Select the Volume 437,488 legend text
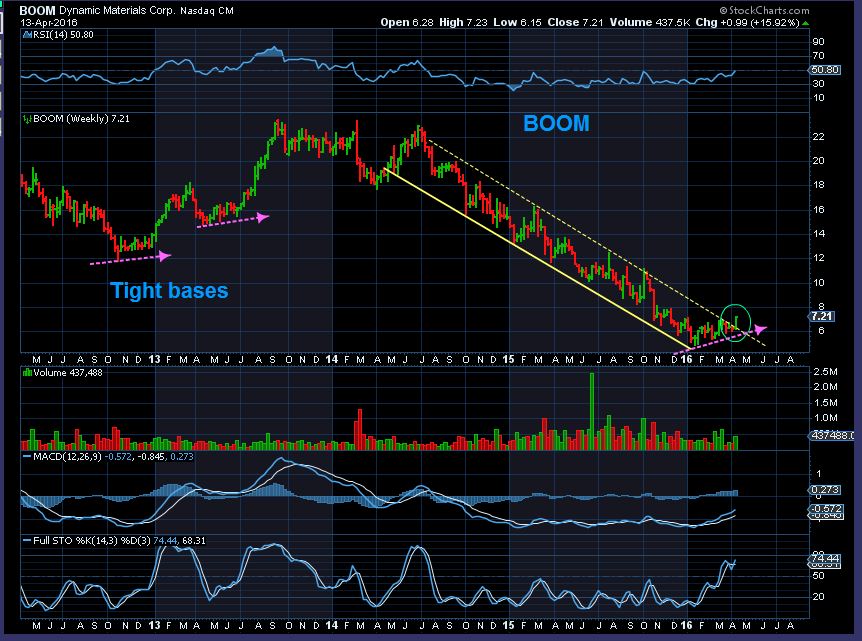Image resolution: width=862 pixels, height=641 pixels. tap(68, 373)
